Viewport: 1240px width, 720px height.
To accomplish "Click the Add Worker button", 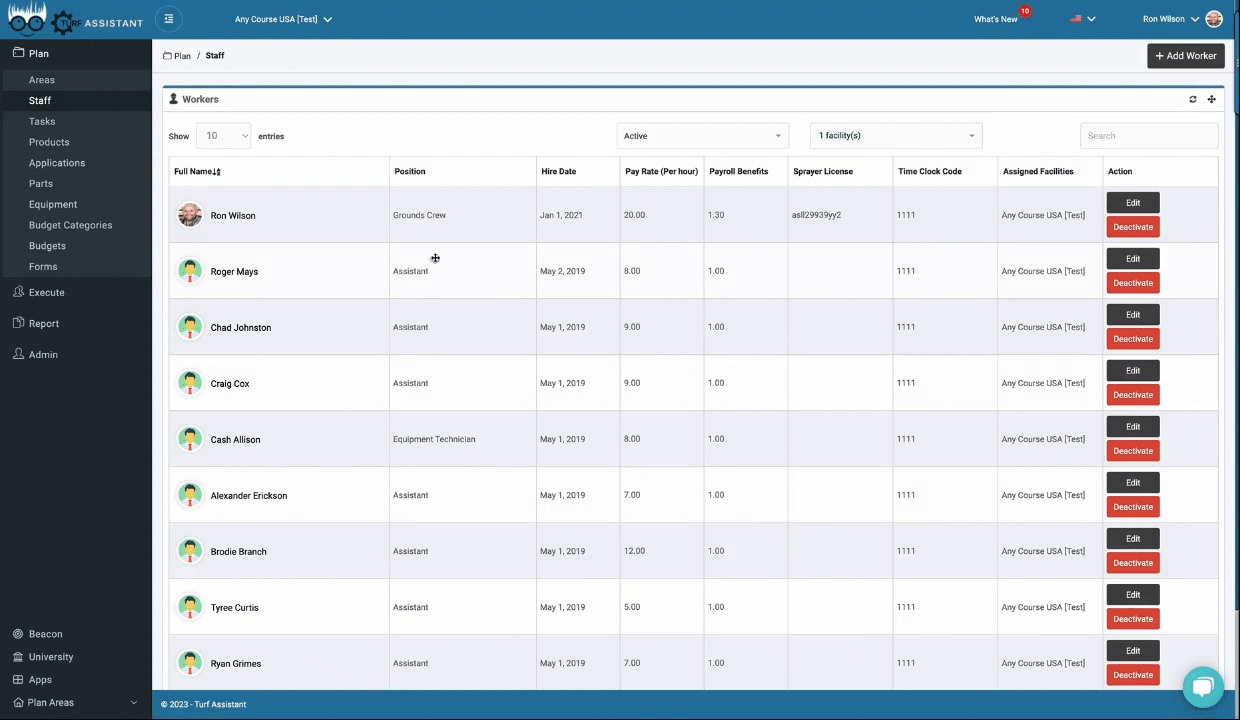I will click(x=1185, y=55).
